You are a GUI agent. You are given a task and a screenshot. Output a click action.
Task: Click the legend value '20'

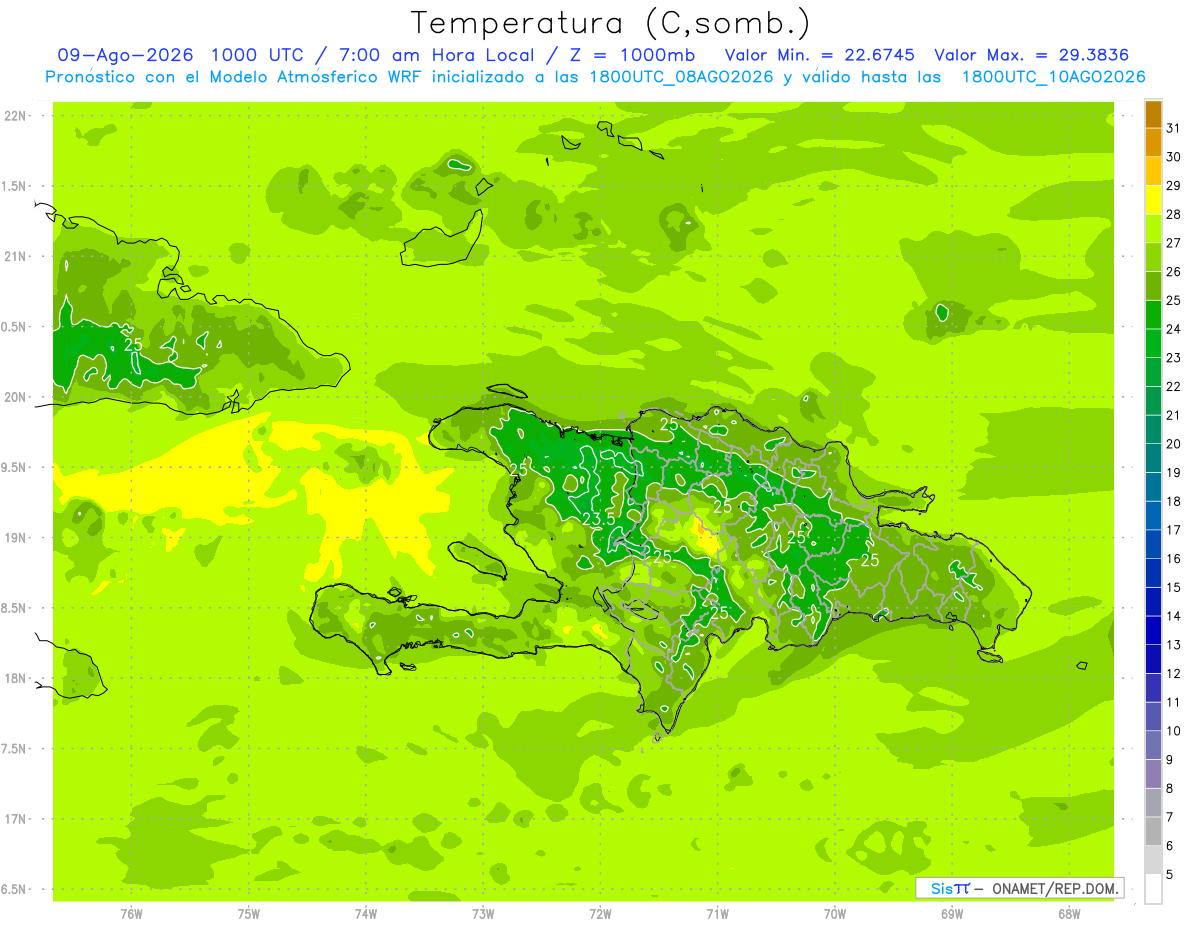click(1173, 444)
